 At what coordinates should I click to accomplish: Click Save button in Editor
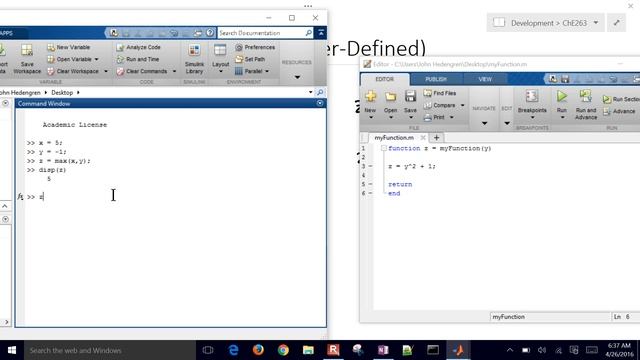coord(410,104)
